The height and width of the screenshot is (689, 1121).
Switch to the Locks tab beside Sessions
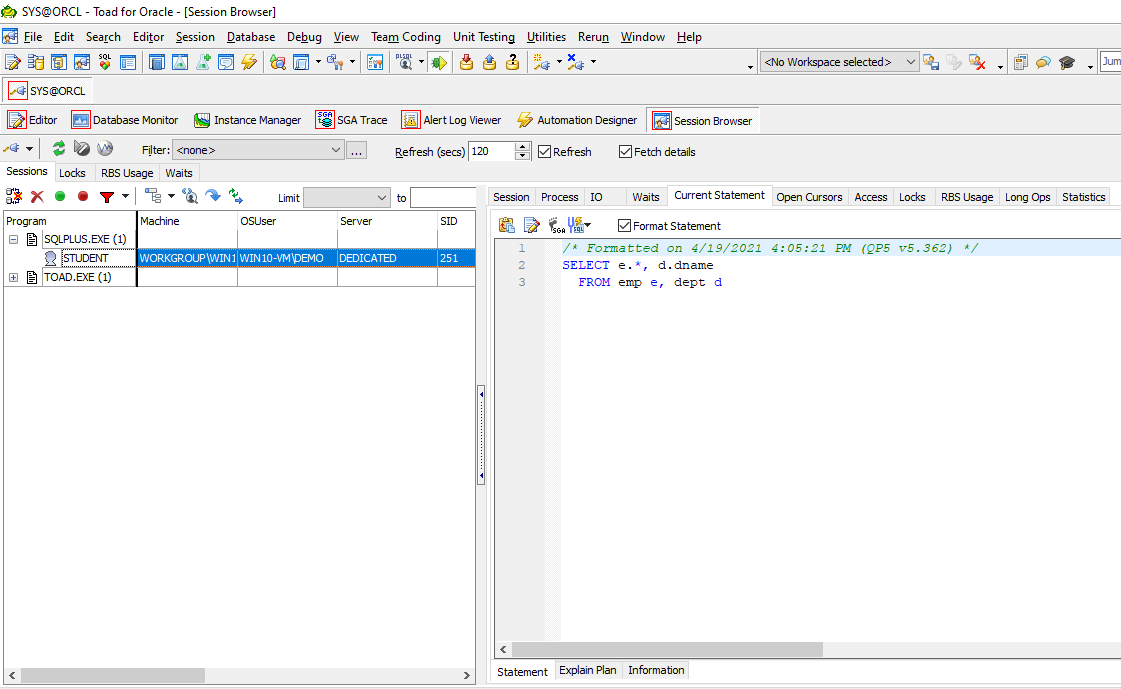point(71,173)
